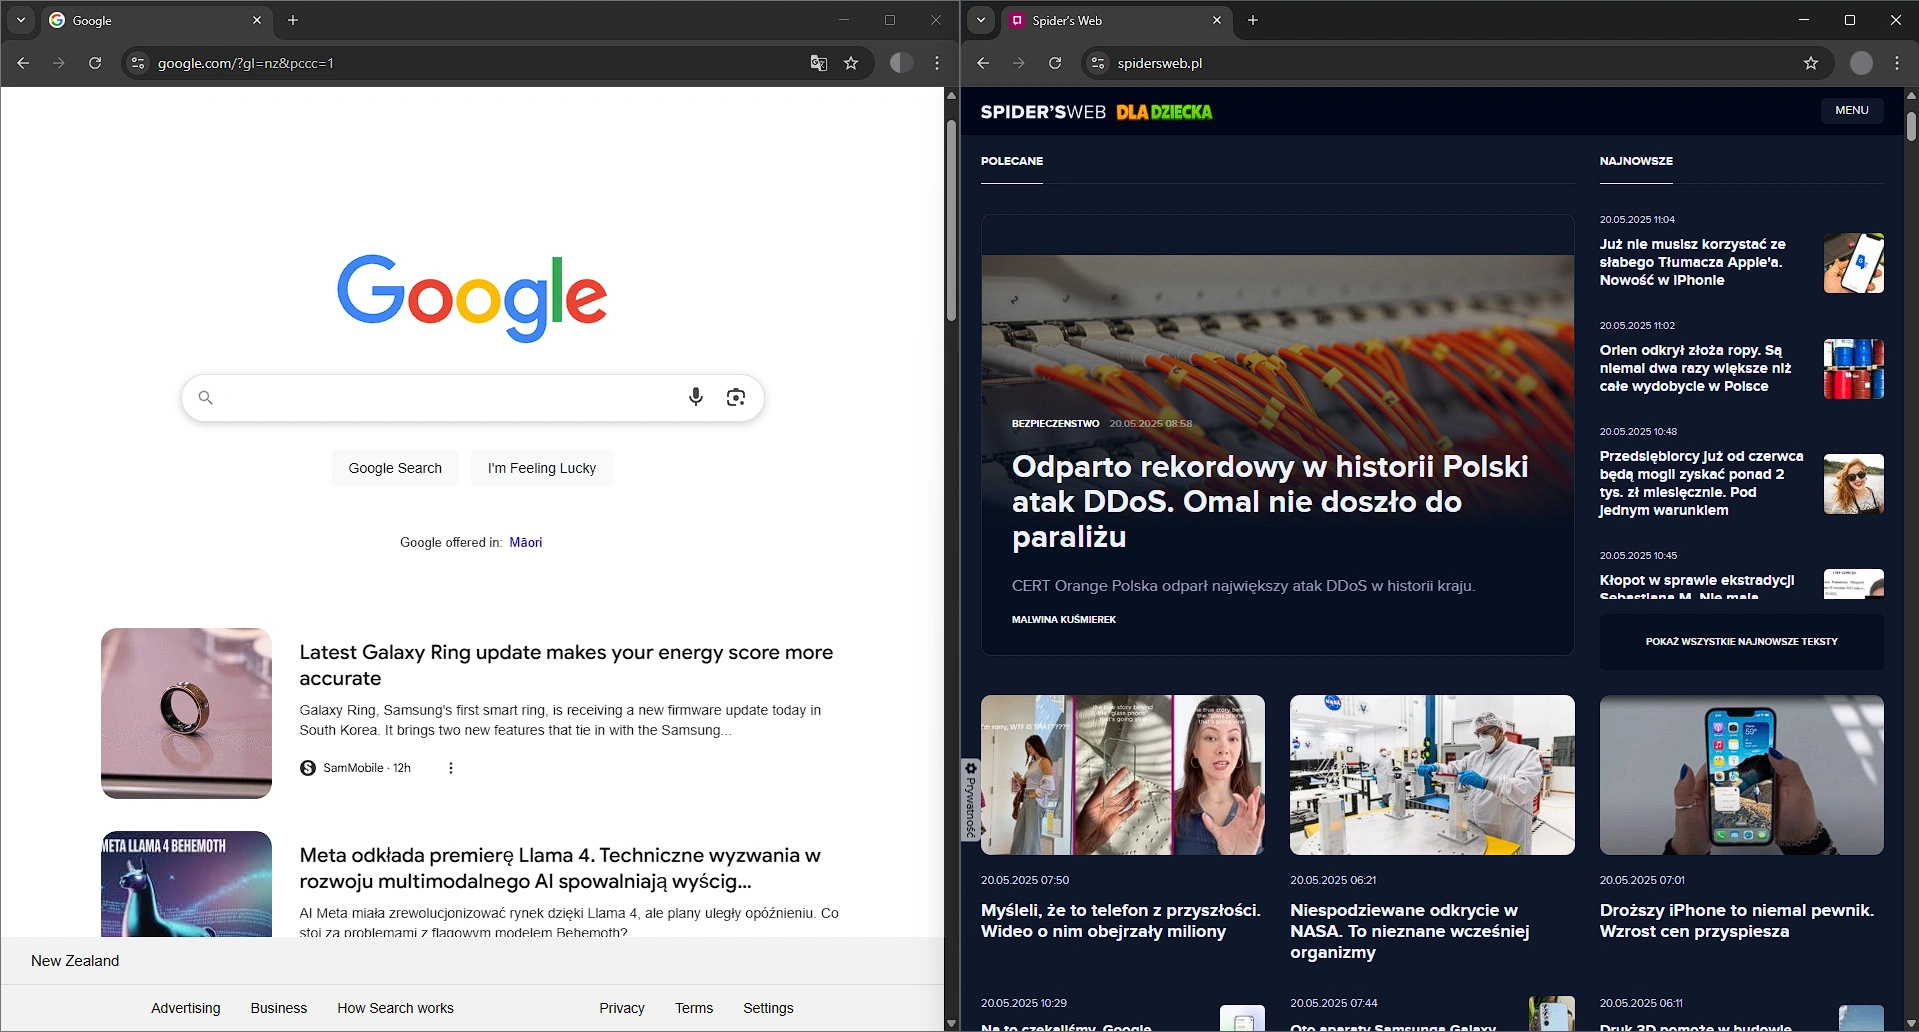The height and width of the screenshot is (1032, 1919).
Task: Click SamMobile source logo icon
Action: click(308, 768)
